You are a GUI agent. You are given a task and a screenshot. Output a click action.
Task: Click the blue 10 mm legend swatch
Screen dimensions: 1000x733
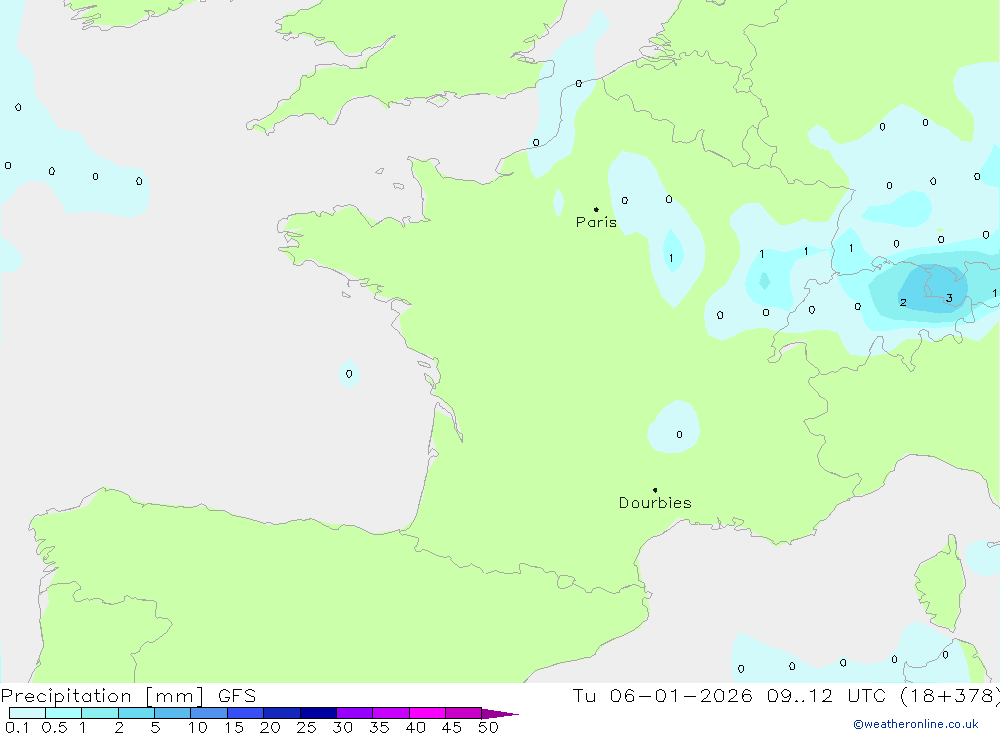click(x=209, y=713)
